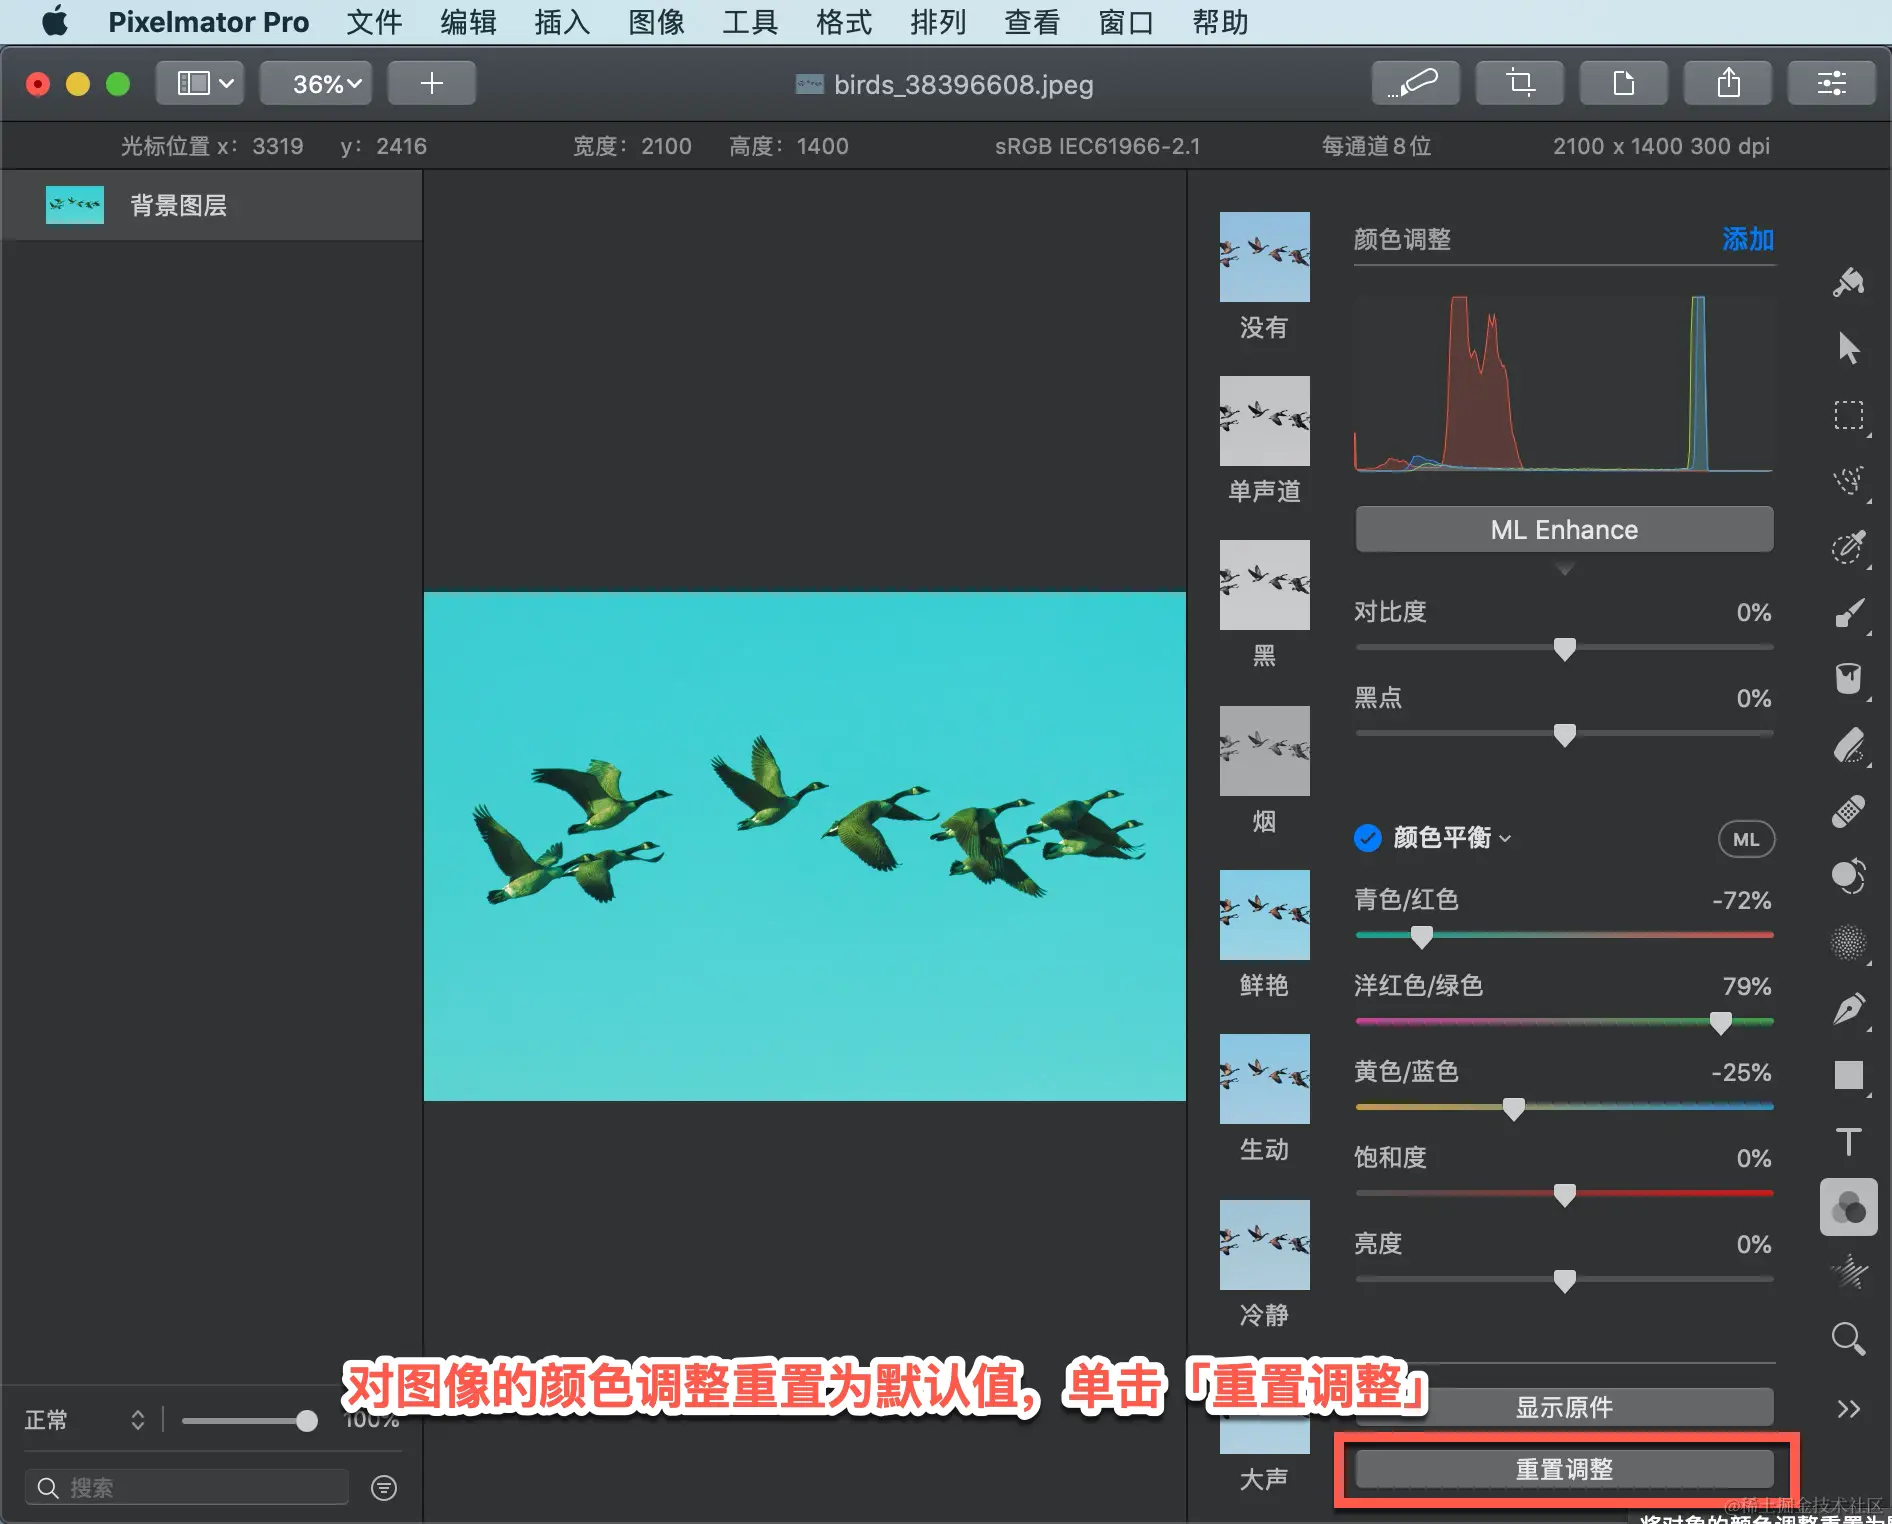Open the 工具 menu

pyautogui.click(x=750, y=21)
